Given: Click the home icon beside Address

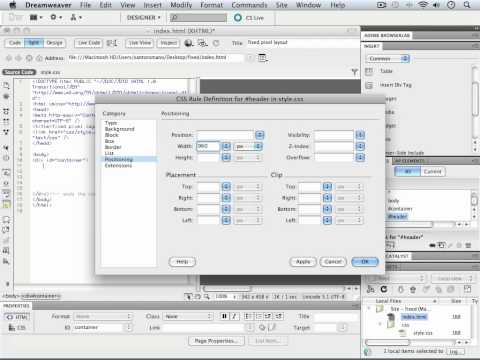Looking at the screenshot, I should (x=39, y=58).
